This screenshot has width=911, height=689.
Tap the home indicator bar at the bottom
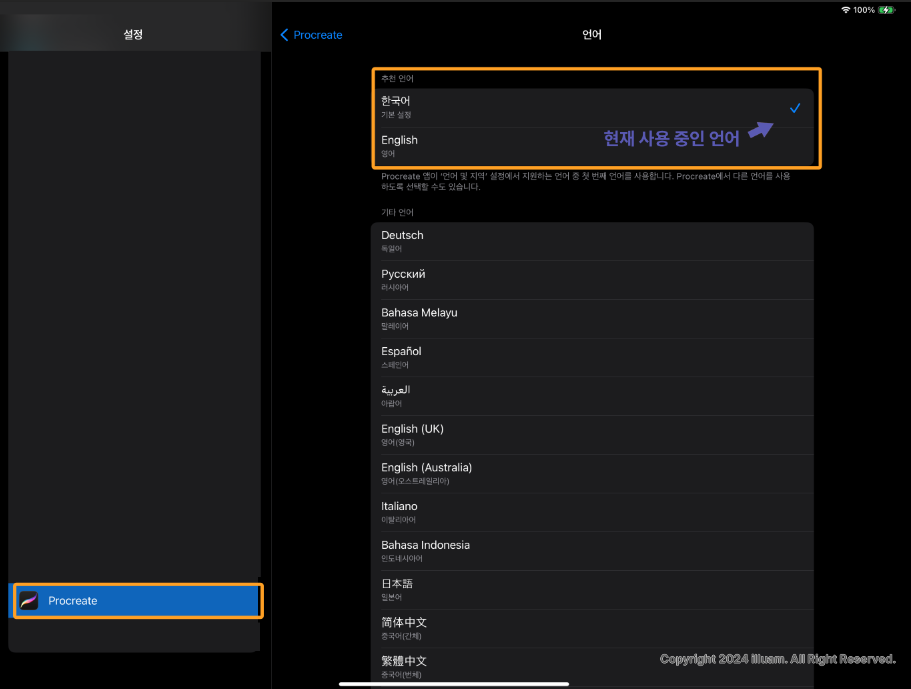click(454, 684)
